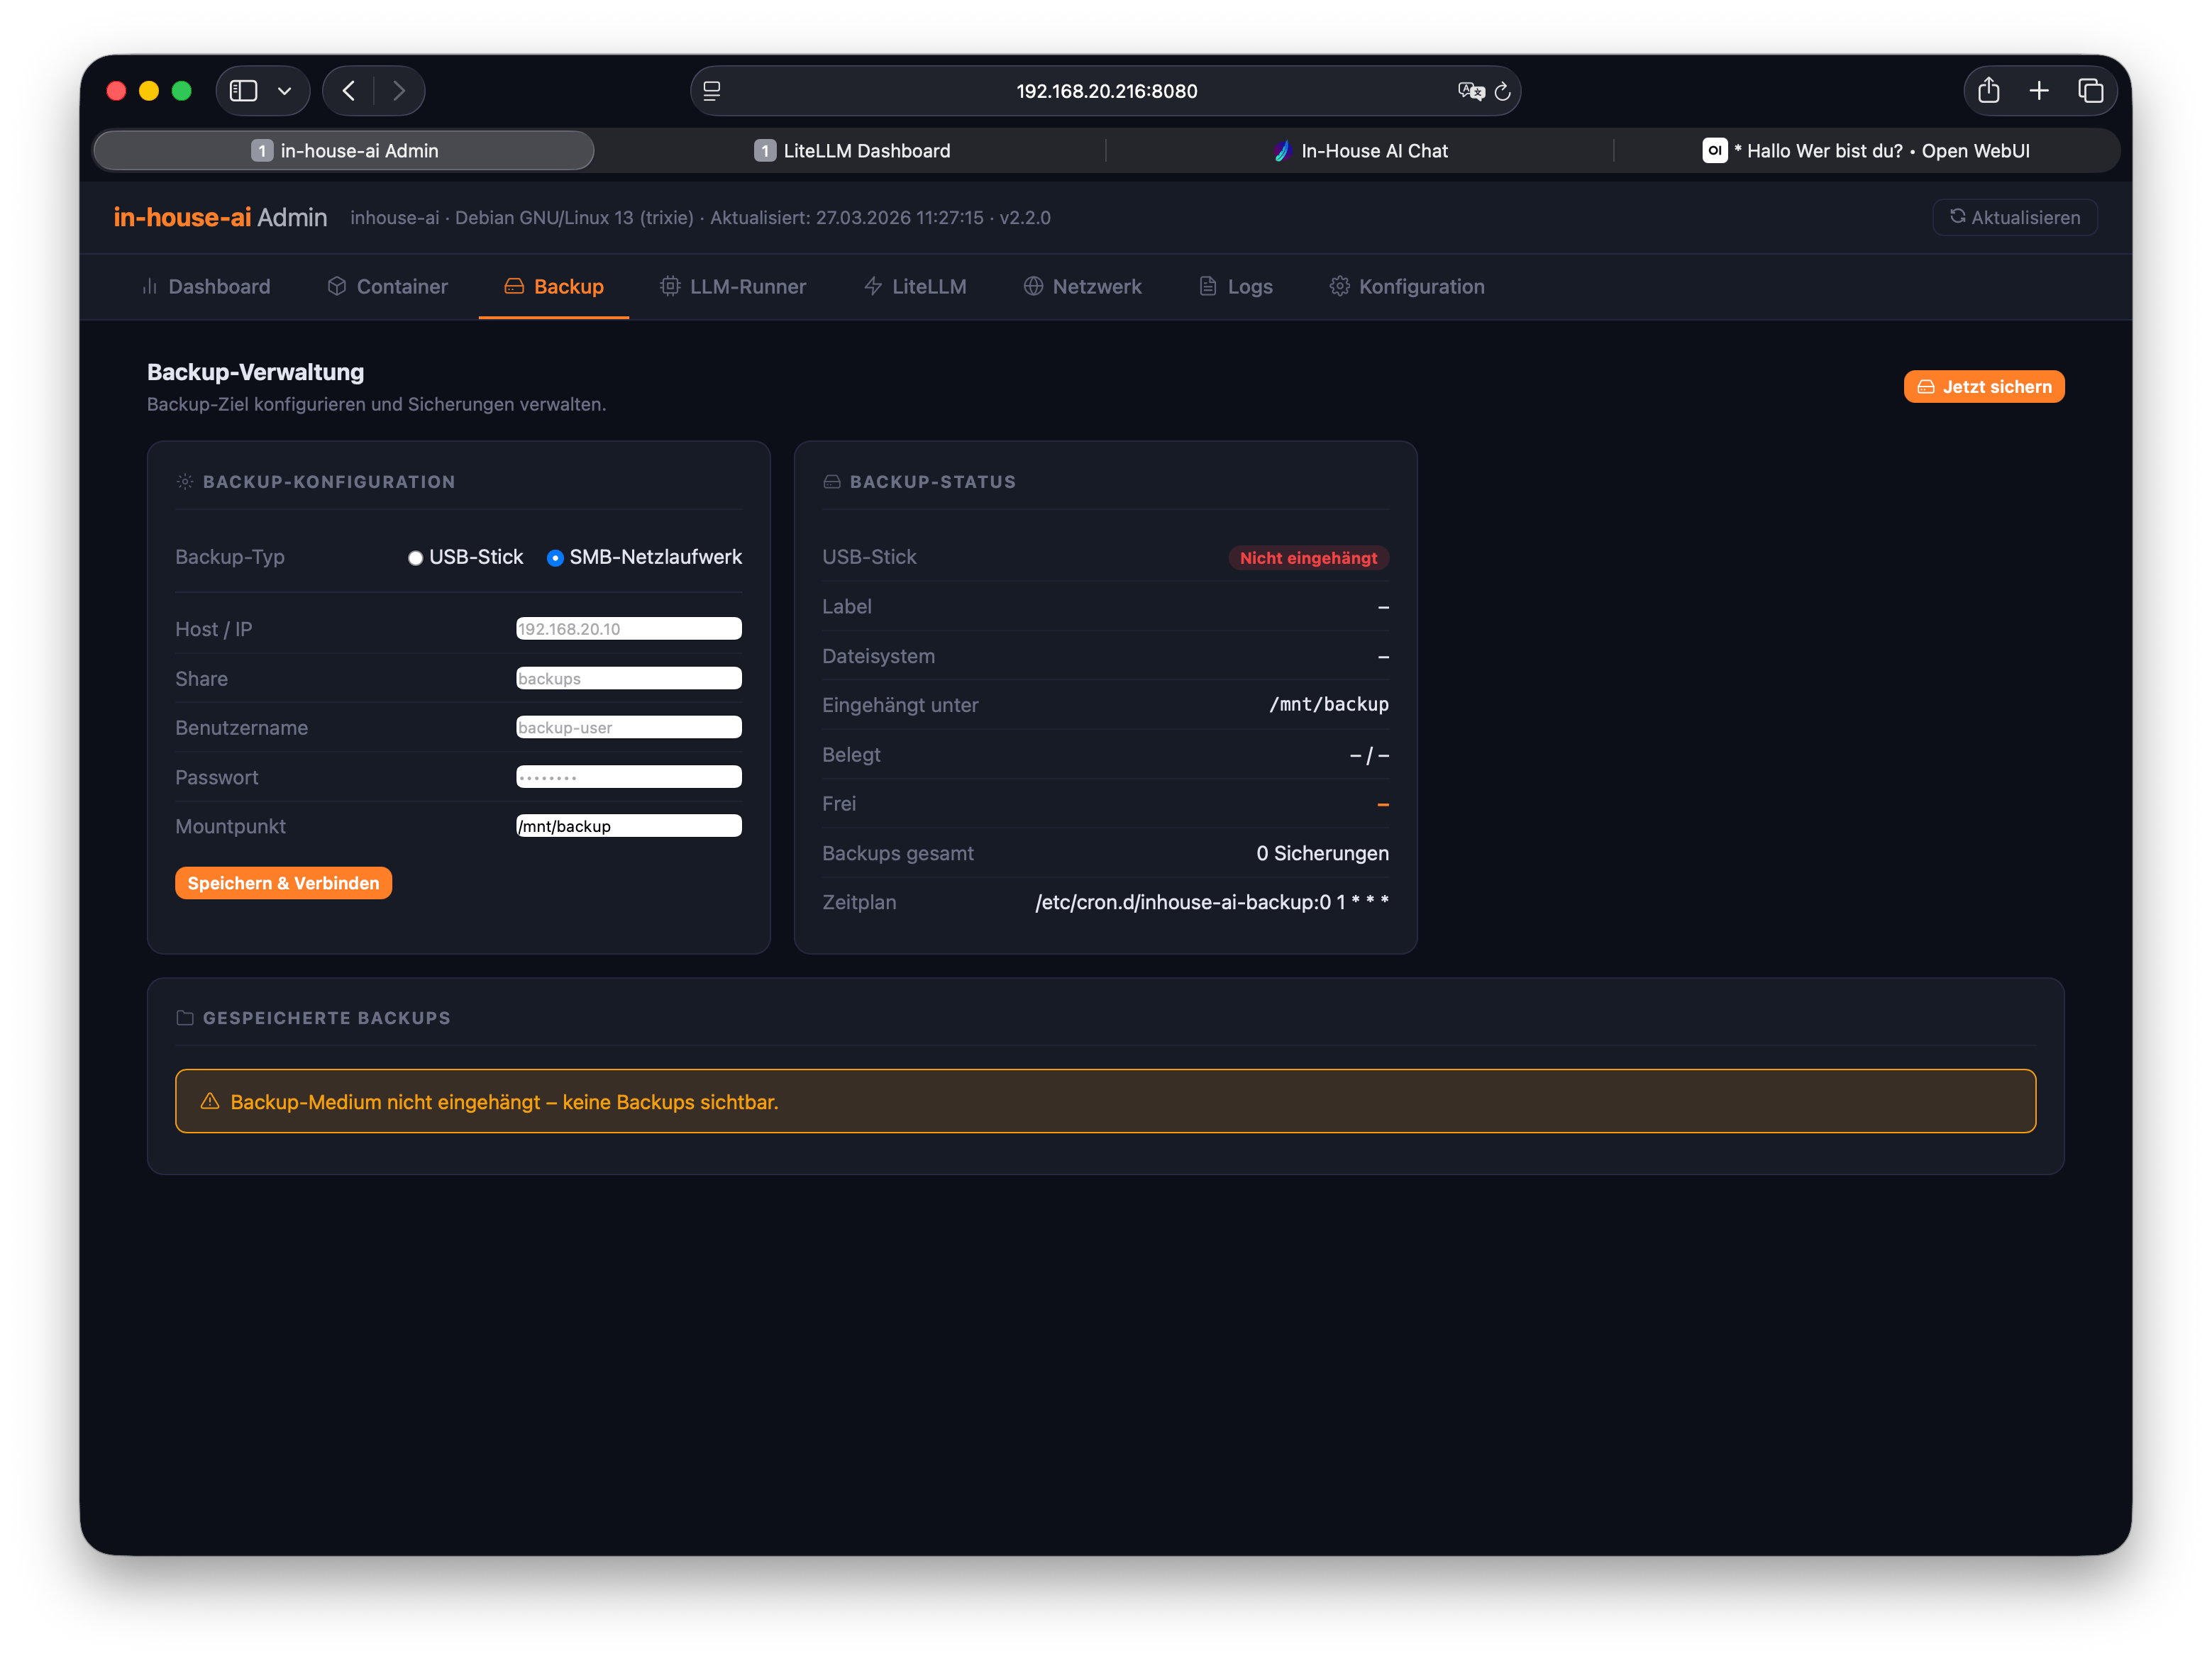Open the Open WebUI browser tab

pos(1866,151)
